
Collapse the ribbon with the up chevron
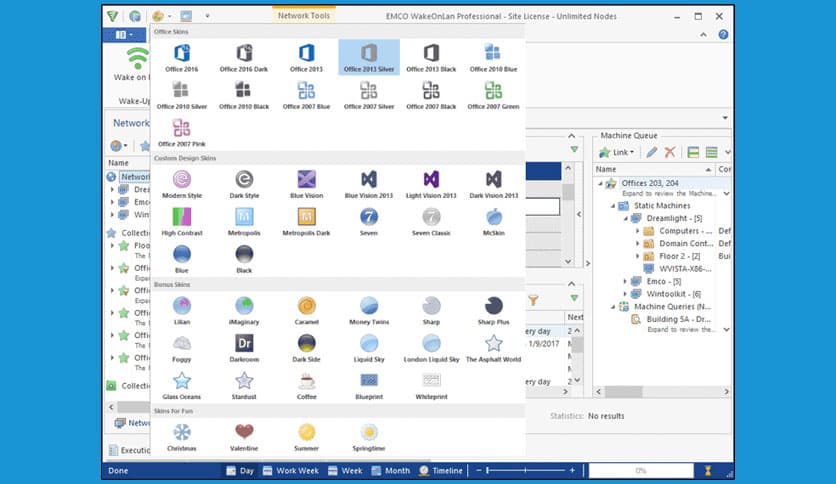point(703,35)
